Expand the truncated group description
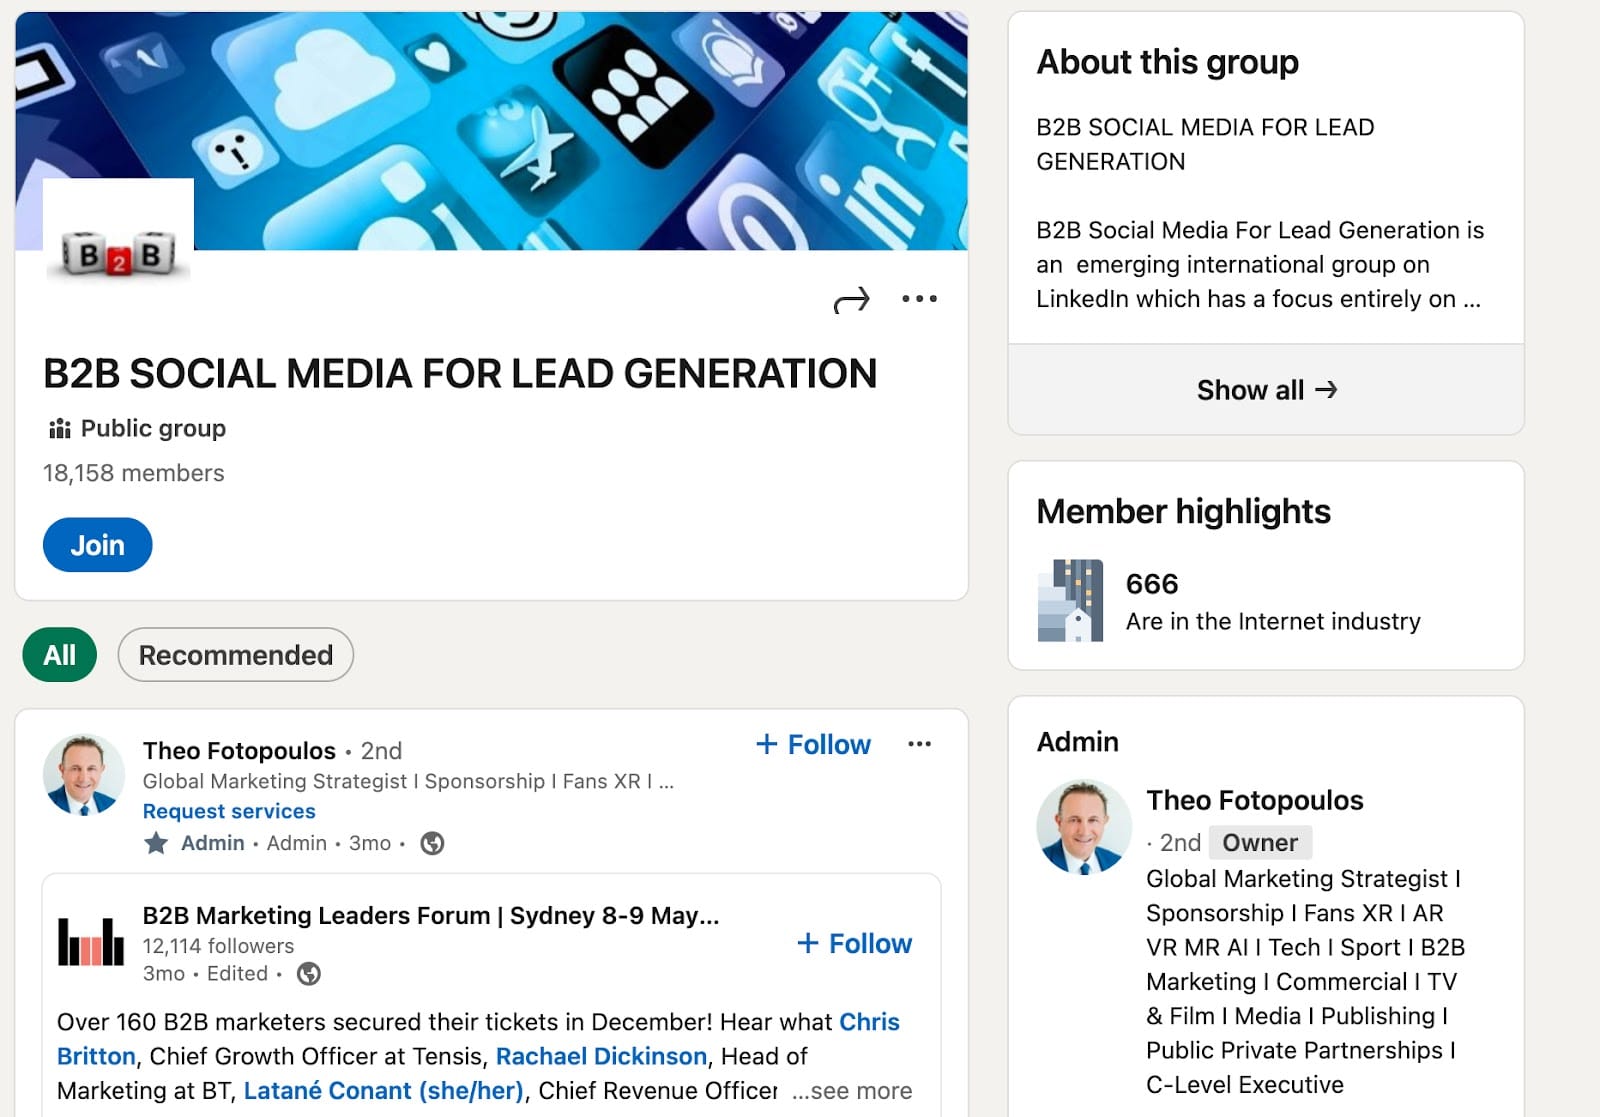Viewport: 1600px width, 1117px height. 1472,298
